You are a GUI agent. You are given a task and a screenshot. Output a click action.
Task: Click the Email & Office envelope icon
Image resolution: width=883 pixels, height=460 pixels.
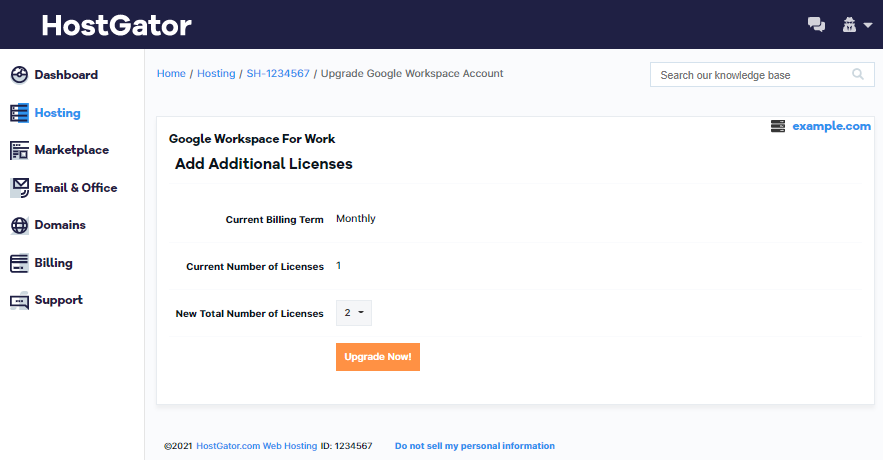click(x=20, y=187)
